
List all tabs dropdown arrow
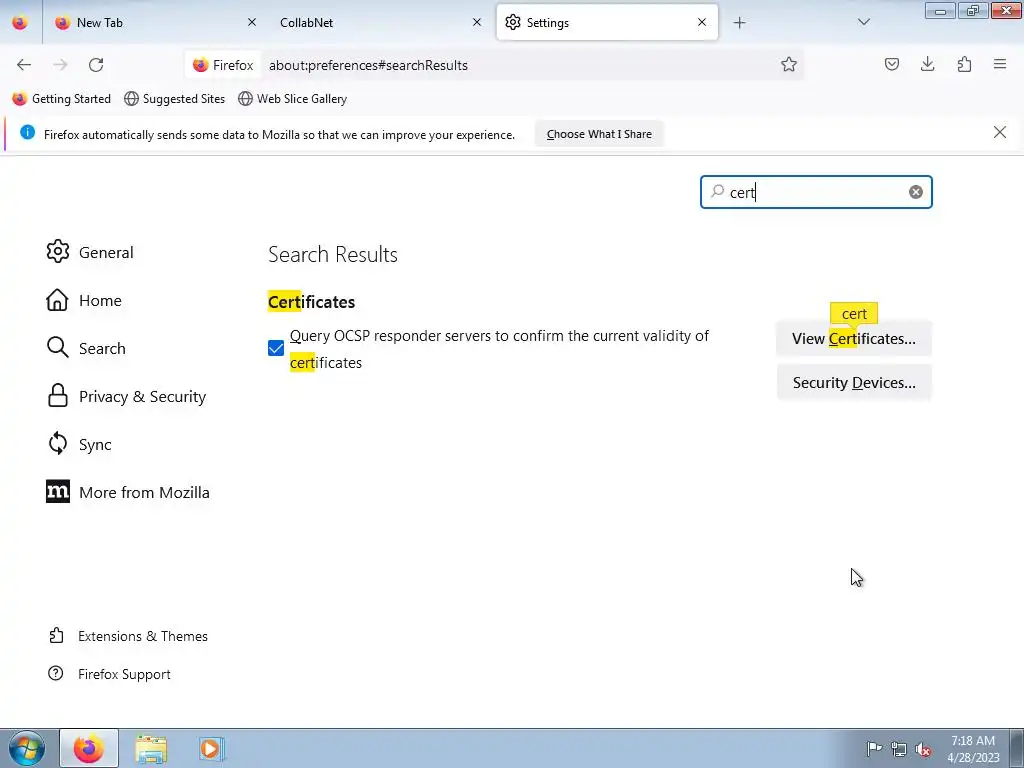point(864,22)
